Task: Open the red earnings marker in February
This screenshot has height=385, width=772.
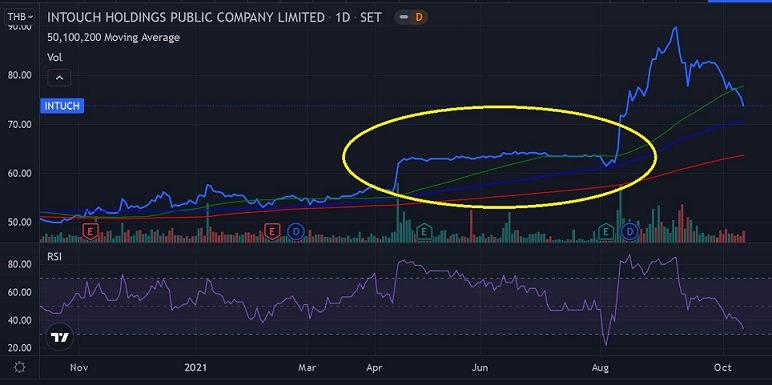Action: [x=271, y=230]
